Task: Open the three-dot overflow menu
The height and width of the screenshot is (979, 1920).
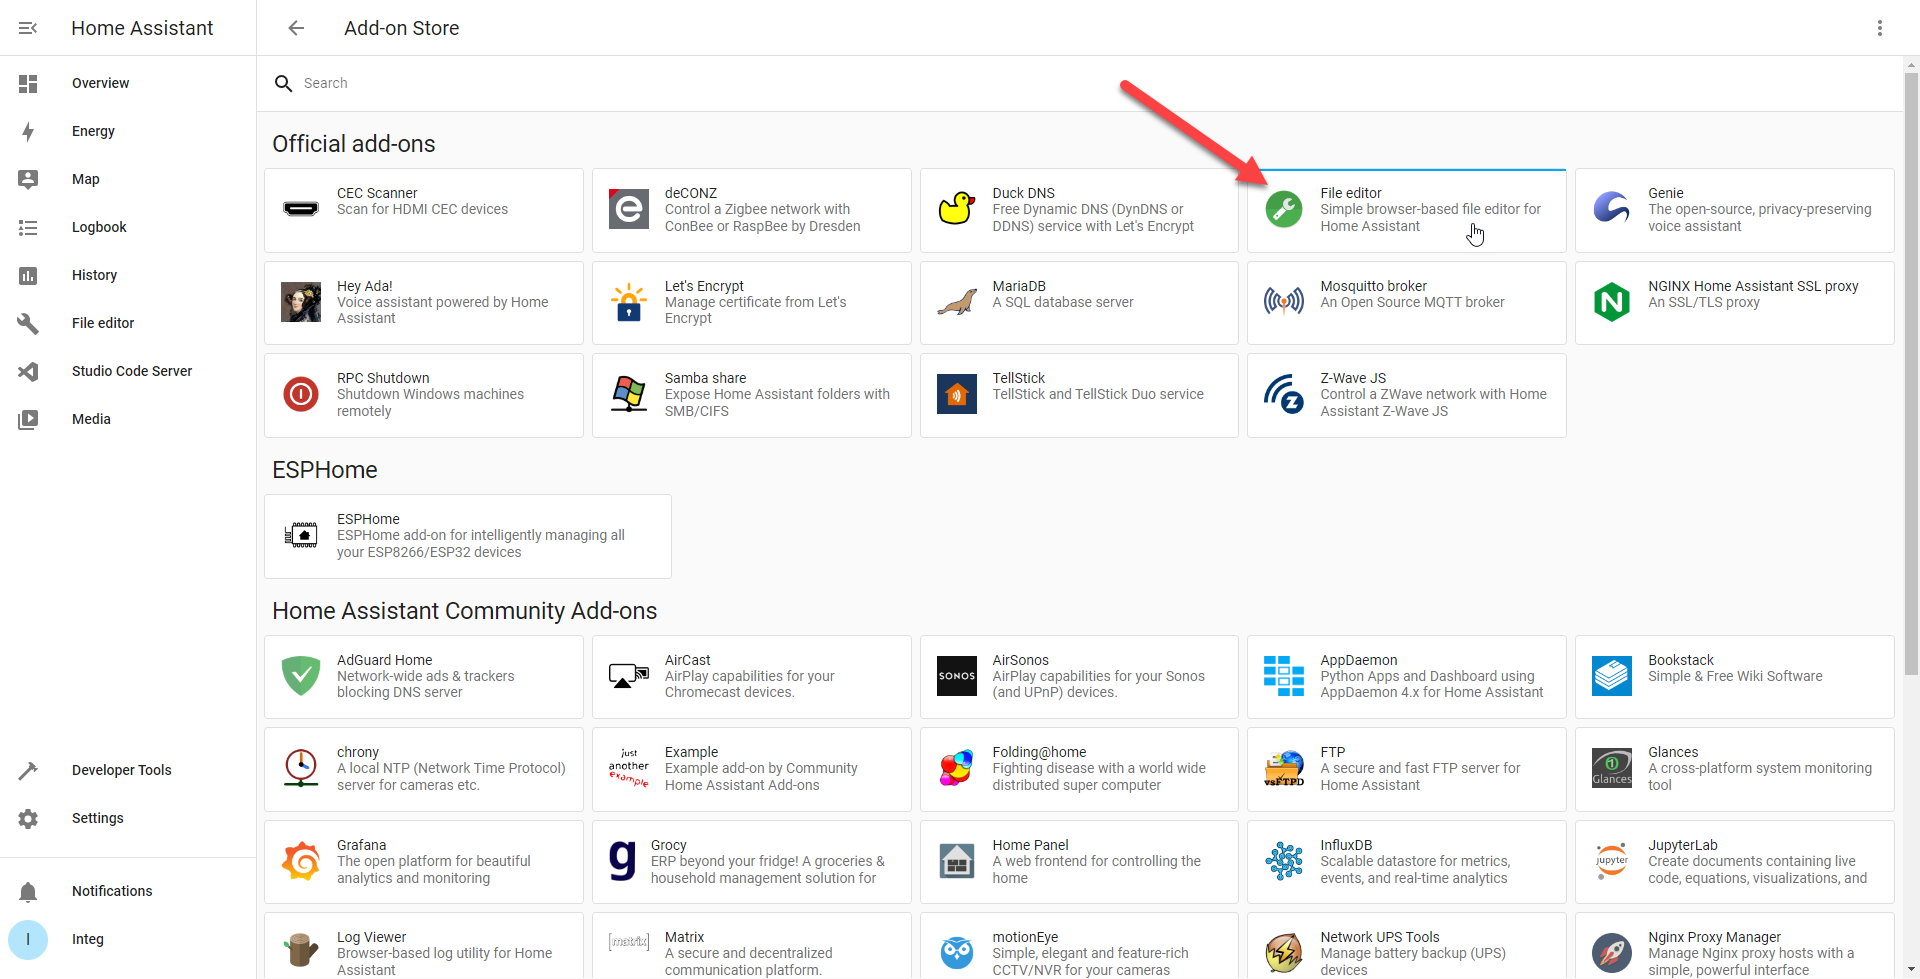Action: click(x=1880, y=28)
